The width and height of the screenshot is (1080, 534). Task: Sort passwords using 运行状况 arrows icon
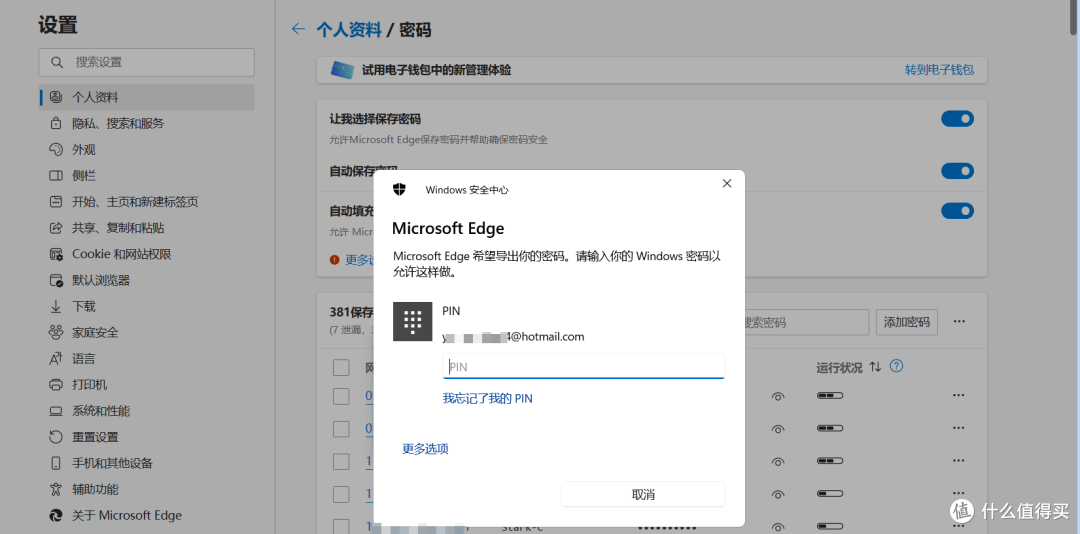pos(875,367)
